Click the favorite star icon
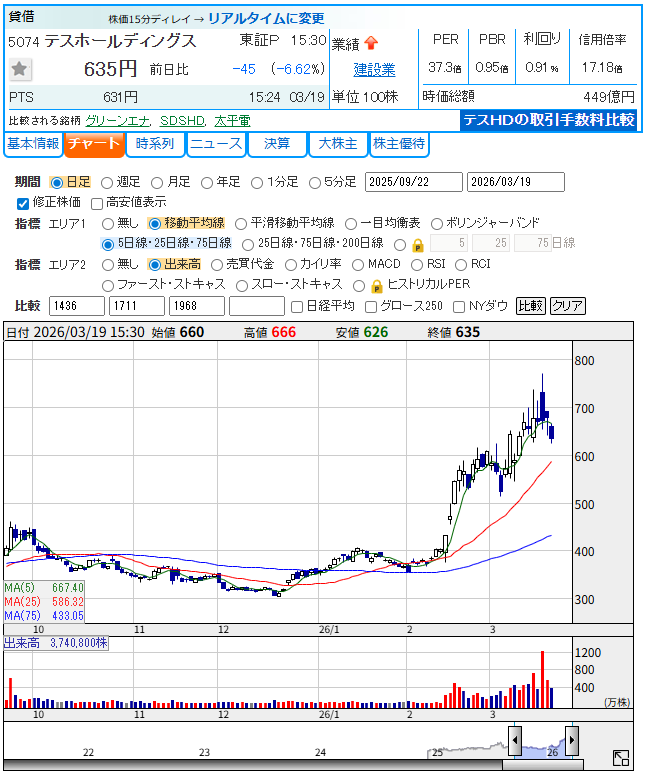Image resolution: width=645 pixels, height=772 pixels. point(20,69)
